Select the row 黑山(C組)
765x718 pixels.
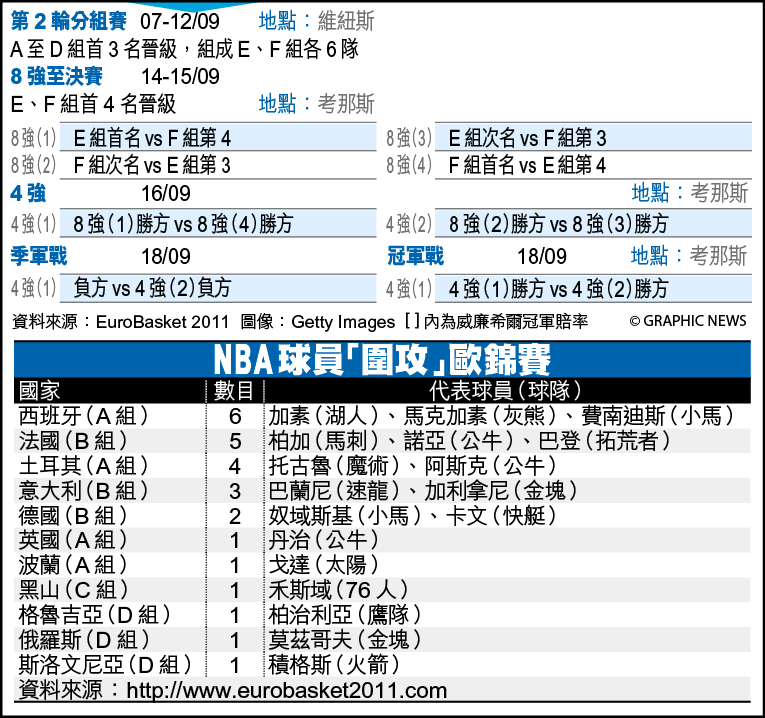(382, 590)
